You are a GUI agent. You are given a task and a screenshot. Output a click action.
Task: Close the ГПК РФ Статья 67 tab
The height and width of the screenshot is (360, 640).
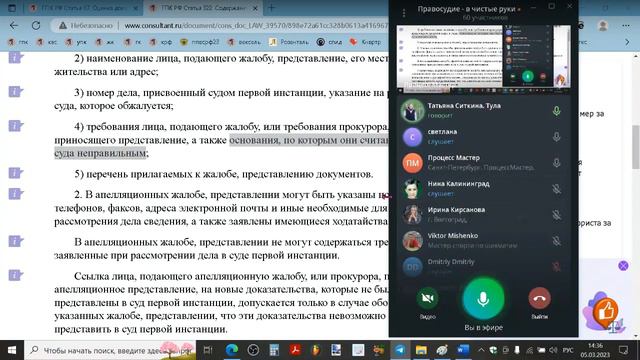[x=136, y=8]
